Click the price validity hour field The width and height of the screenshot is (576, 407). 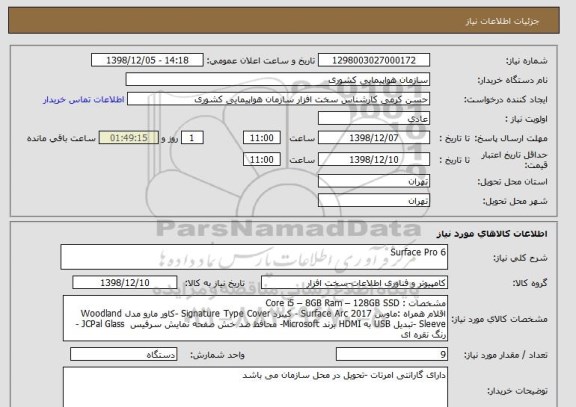point(262,159)
